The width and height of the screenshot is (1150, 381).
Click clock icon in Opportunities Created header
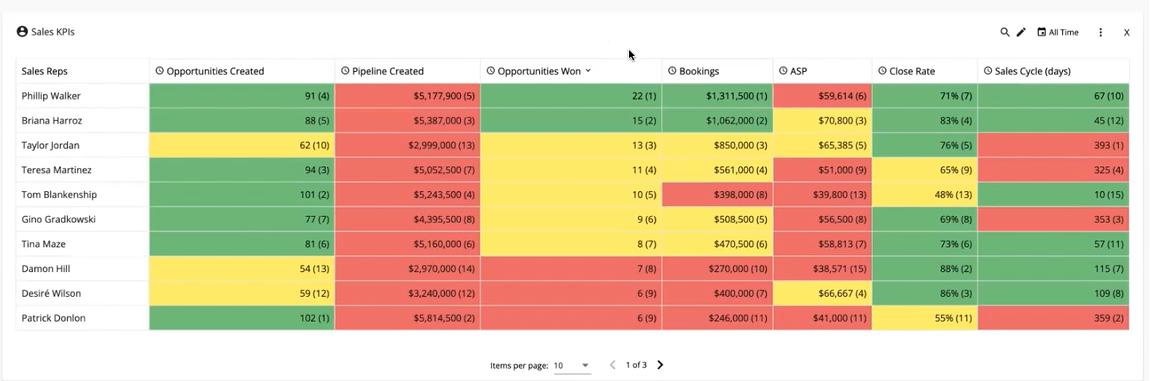click(x=159, y=71)
